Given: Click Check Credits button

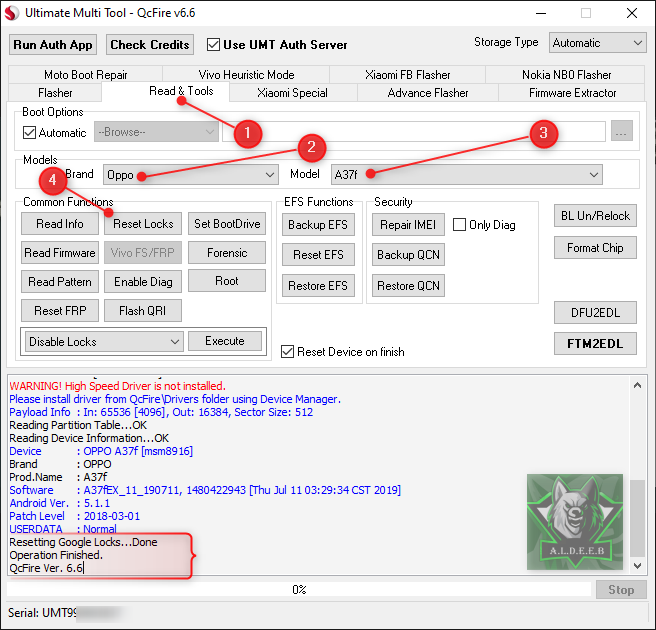Looking at the screenshot, I should (x=150, y=45).
